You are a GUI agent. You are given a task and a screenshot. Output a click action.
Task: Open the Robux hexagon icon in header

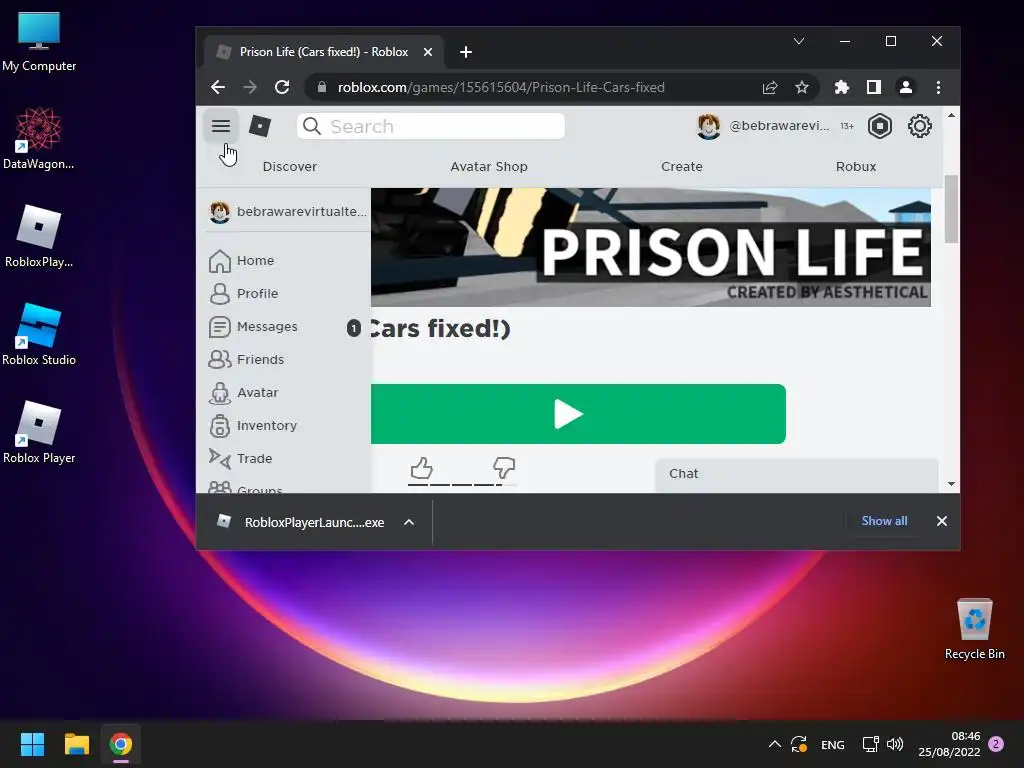point(880,126)
